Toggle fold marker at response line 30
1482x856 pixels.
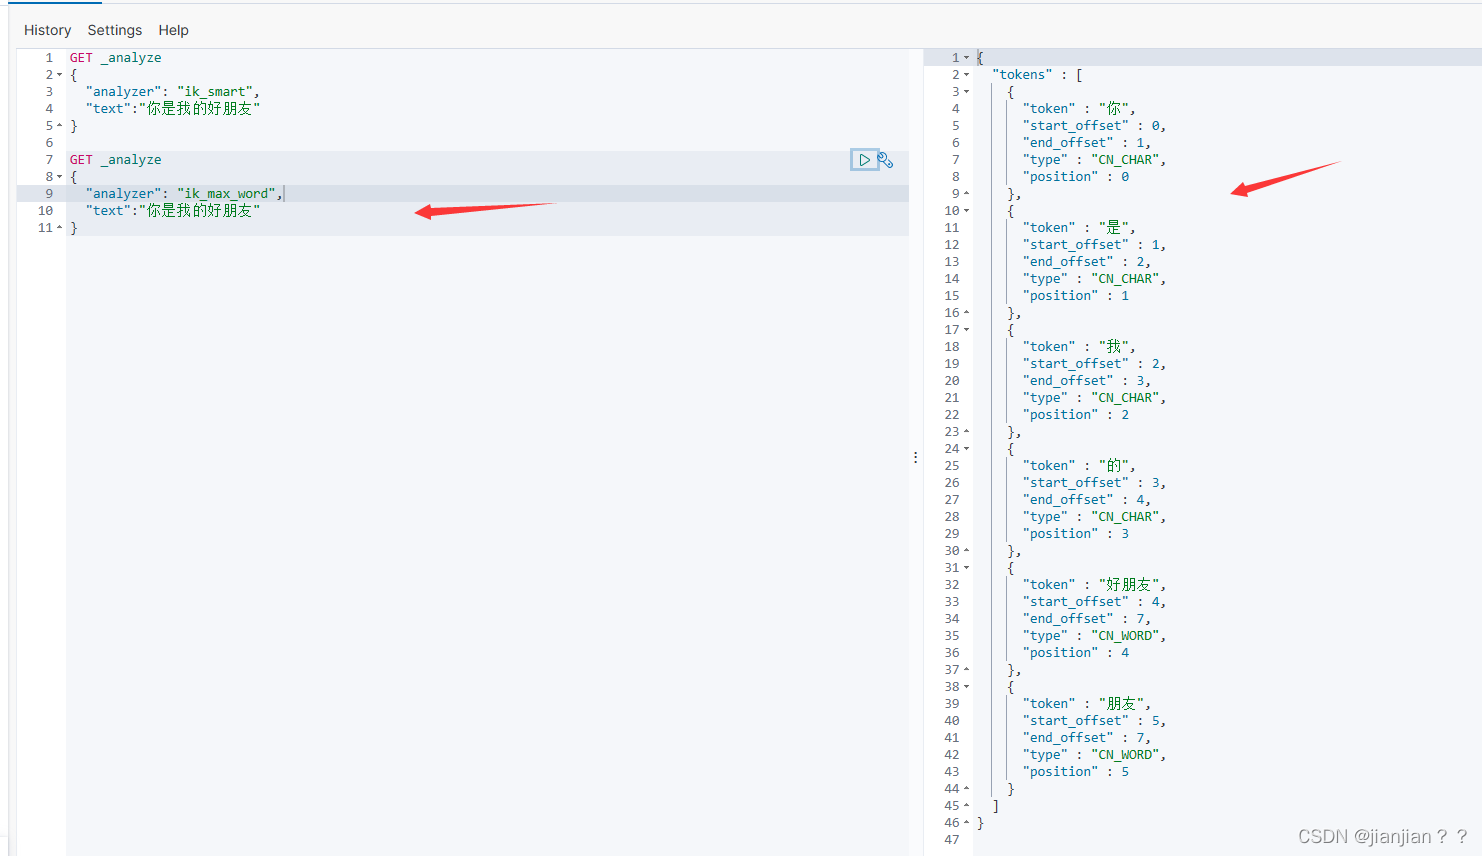coord(966,551)
